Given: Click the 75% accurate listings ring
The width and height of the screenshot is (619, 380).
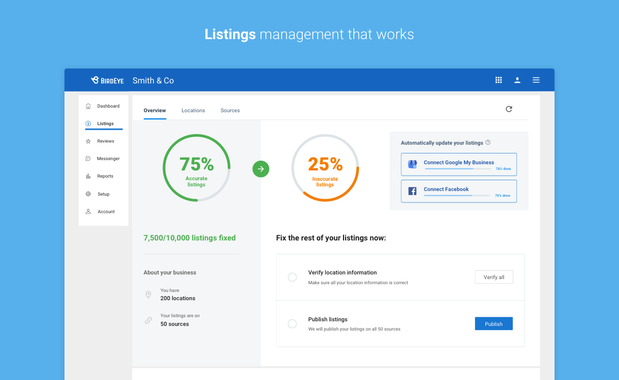Looking at the screenshot, I should (196, 168).
